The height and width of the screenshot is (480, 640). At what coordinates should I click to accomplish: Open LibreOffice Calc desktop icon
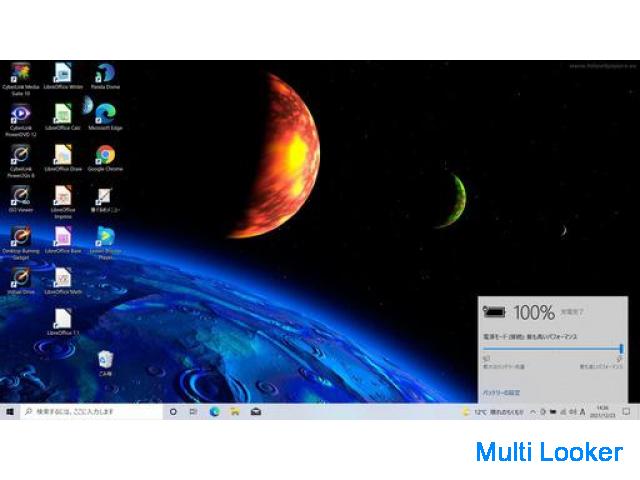(x=62, y=113)
